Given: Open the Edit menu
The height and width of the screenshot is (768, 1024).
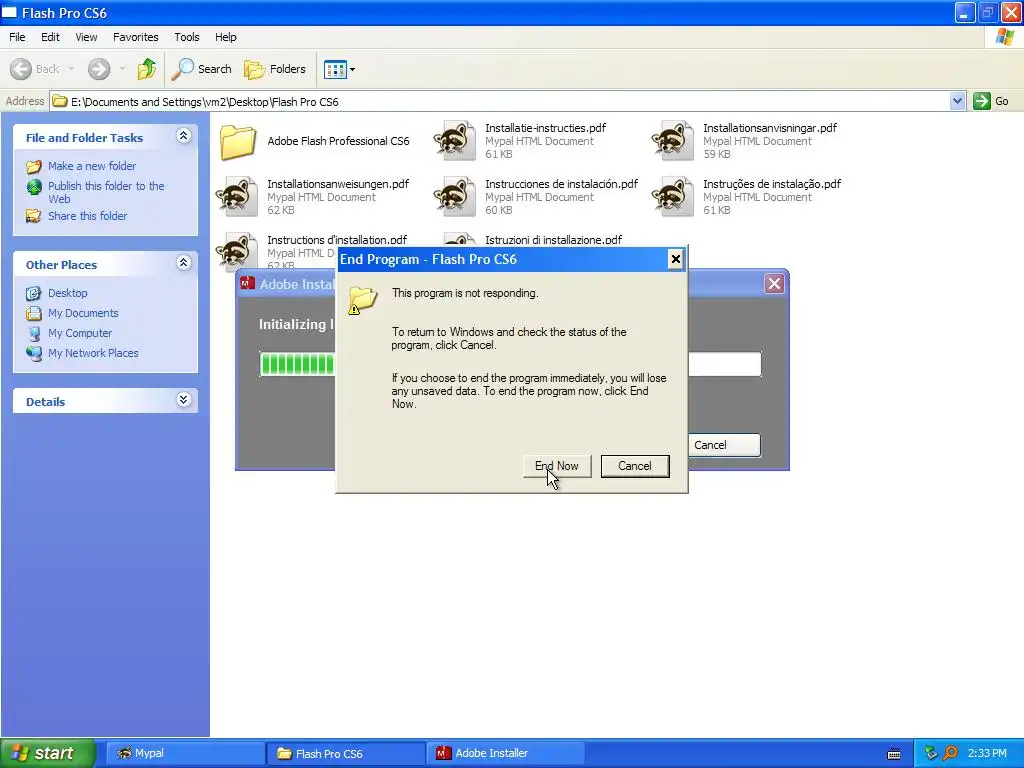Looking at the screenshot, I should (x=50, y=37).
